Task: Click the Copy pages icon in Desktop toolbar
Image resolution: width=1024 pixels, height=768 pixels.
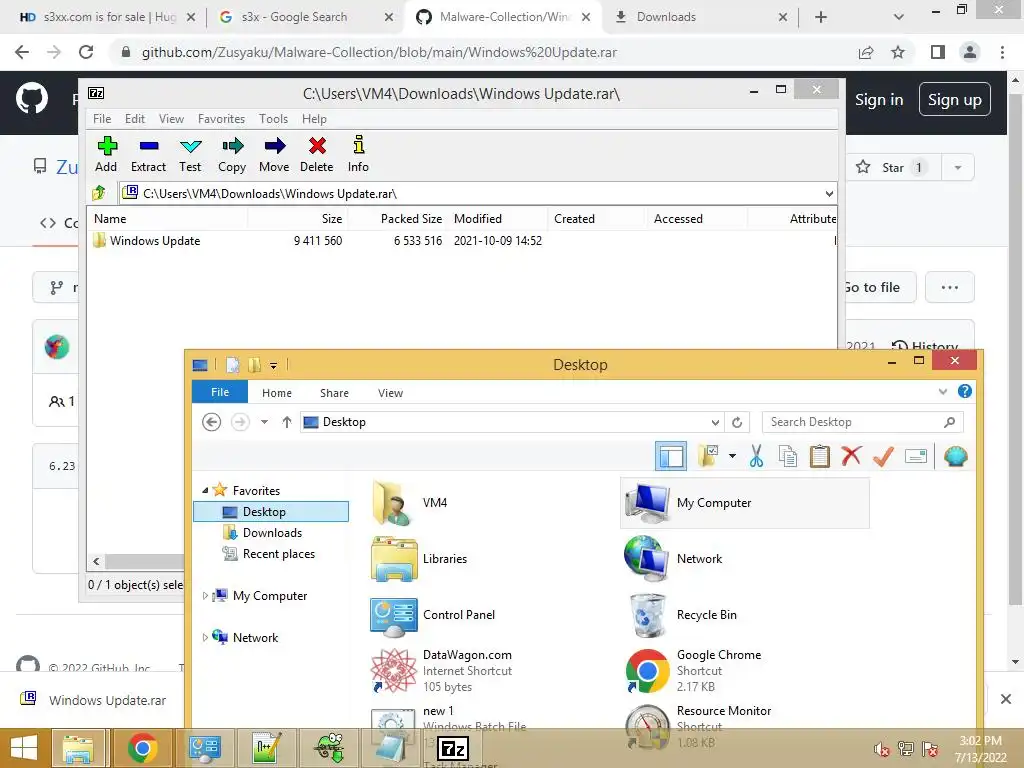Action: pos(788,456)
